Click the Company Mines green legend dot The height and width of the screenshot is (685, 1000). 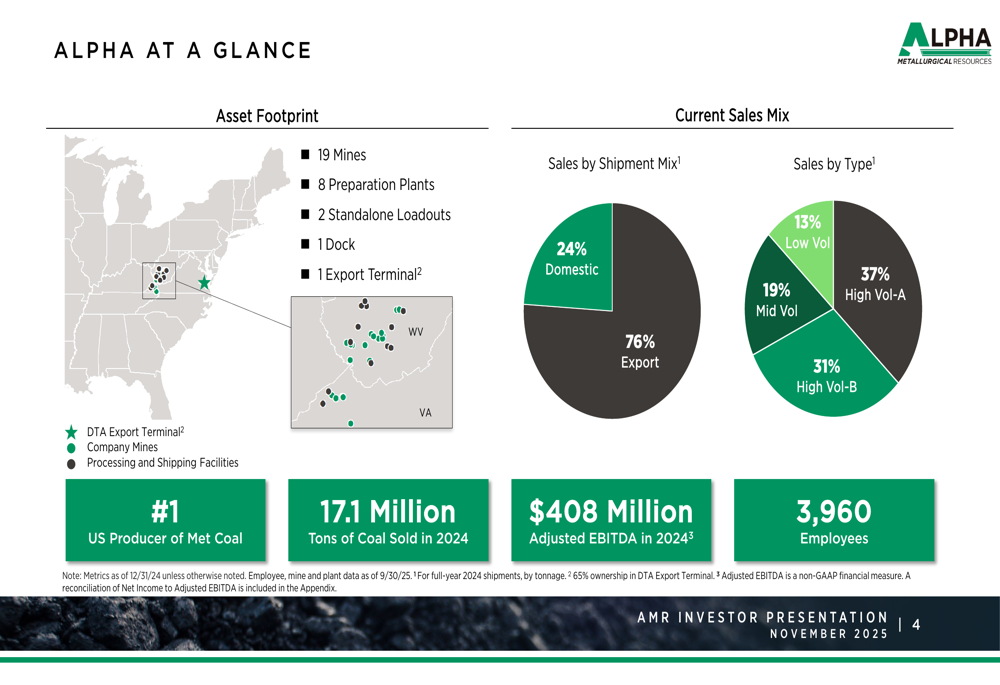click(69, 447)
